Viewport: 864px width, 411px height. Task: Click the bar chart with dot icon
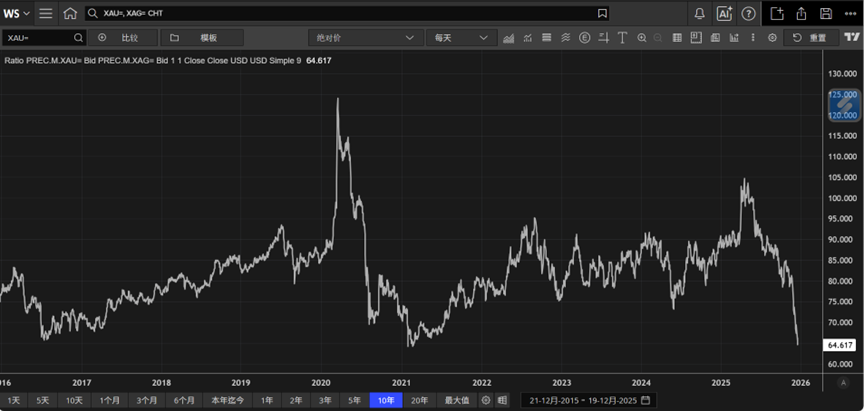734,38
